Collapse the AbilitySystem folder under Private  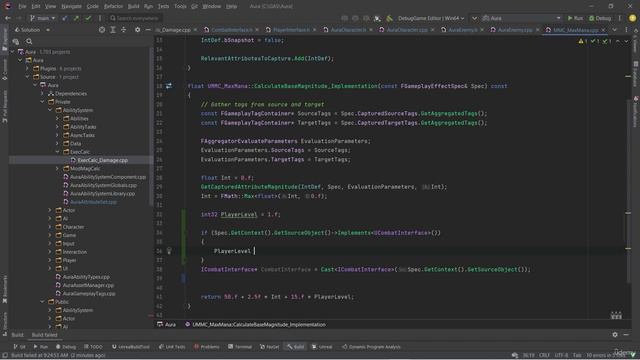pyautogui.click(x=50, y=110)
